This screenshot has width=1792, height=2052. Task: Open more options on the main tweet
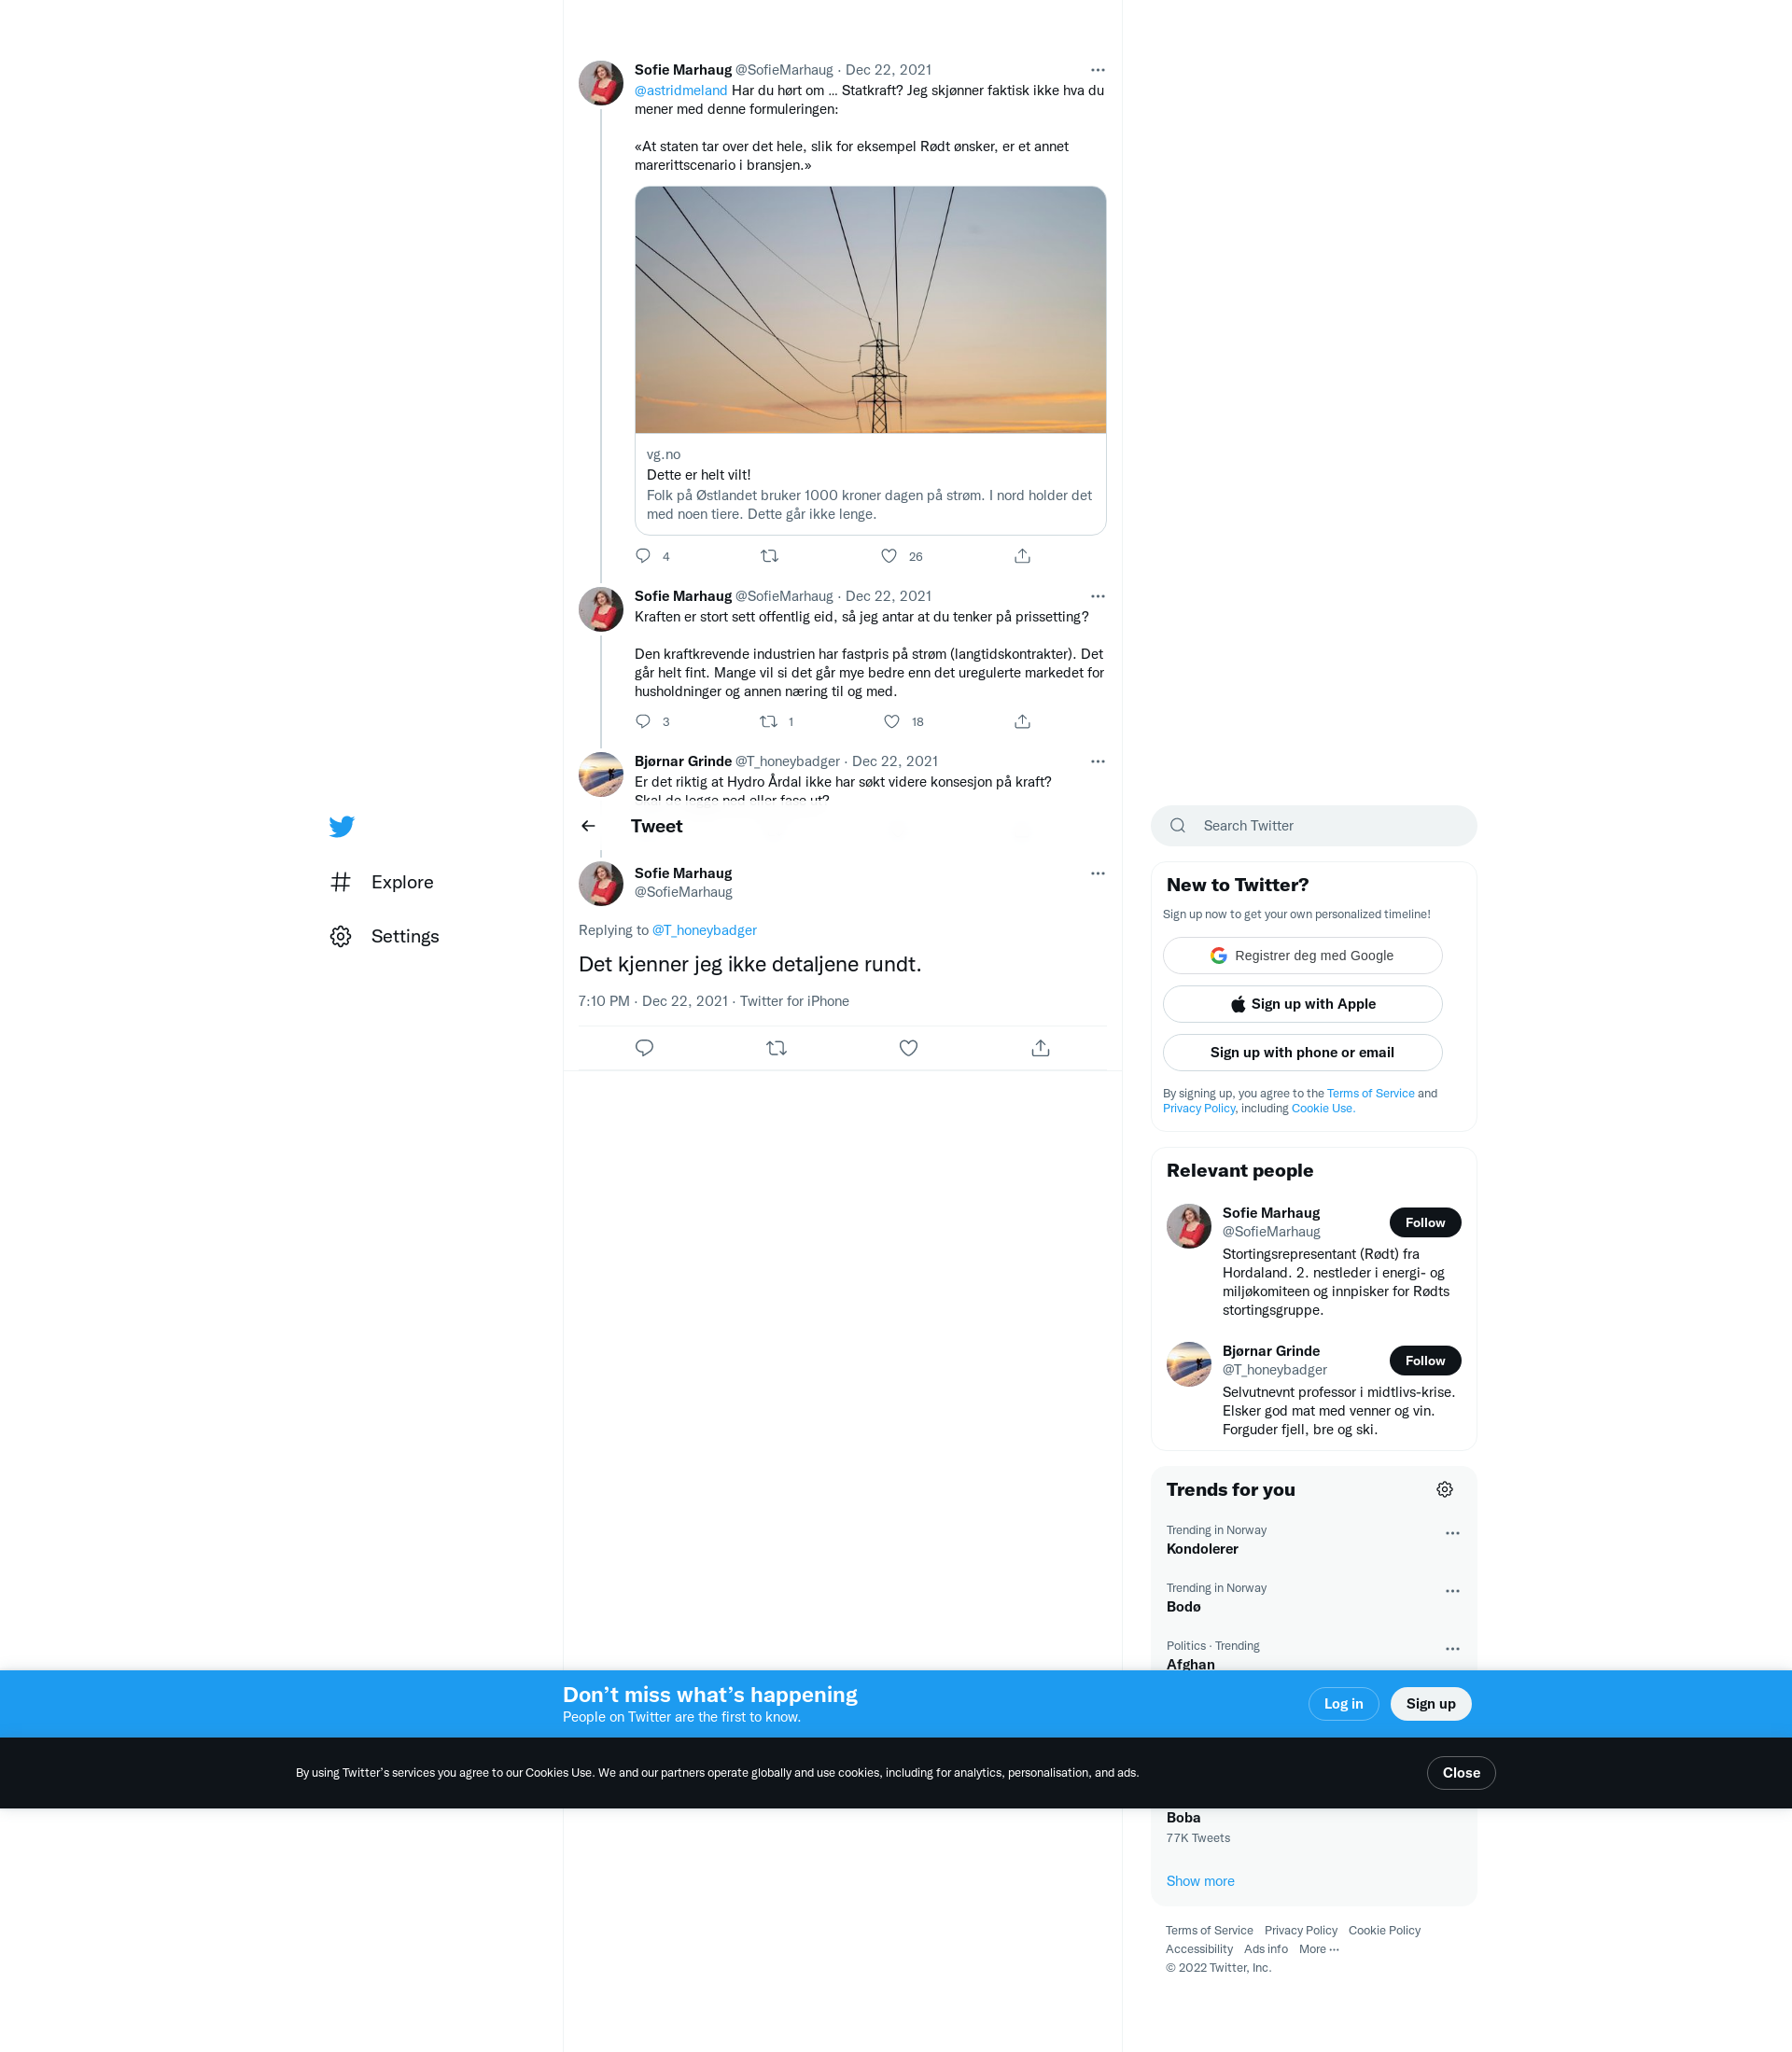click(x=1097, y=874)
